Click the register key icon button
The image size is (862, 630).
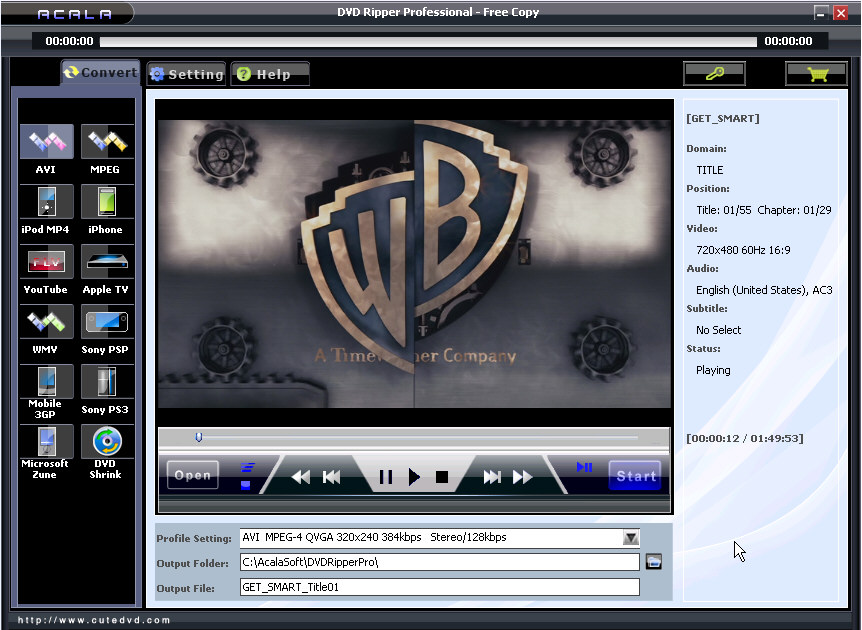[x=714, y=74]
